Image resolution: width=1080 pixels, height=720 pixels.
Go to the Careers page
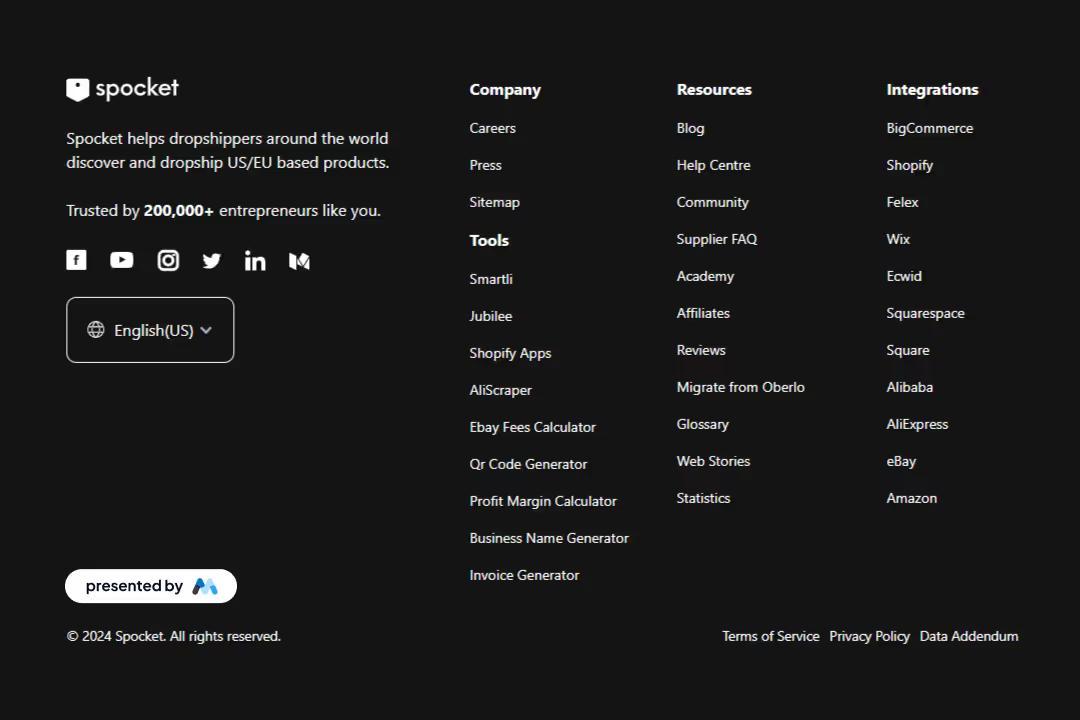(x=492, y=128)
